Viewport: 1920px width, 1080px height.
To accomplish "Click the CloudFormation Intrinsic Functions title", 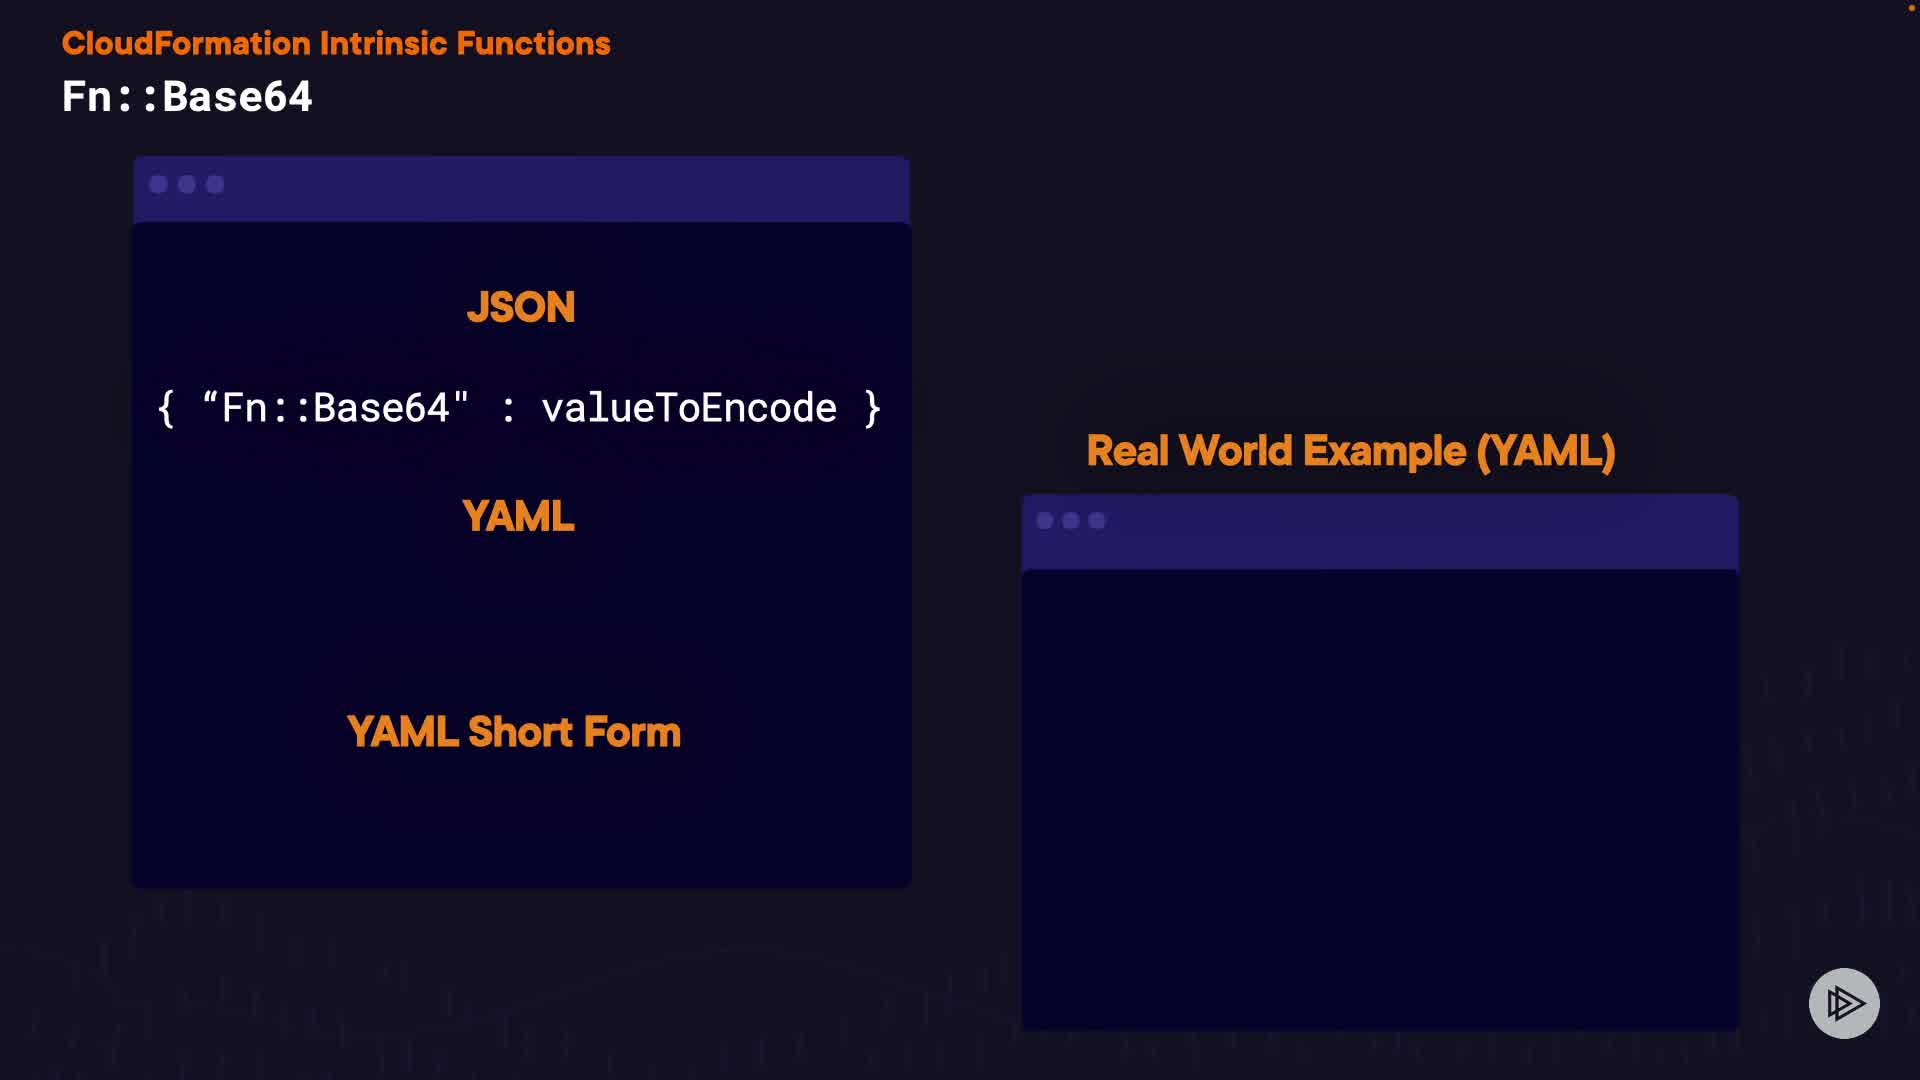I will point(336,43).
